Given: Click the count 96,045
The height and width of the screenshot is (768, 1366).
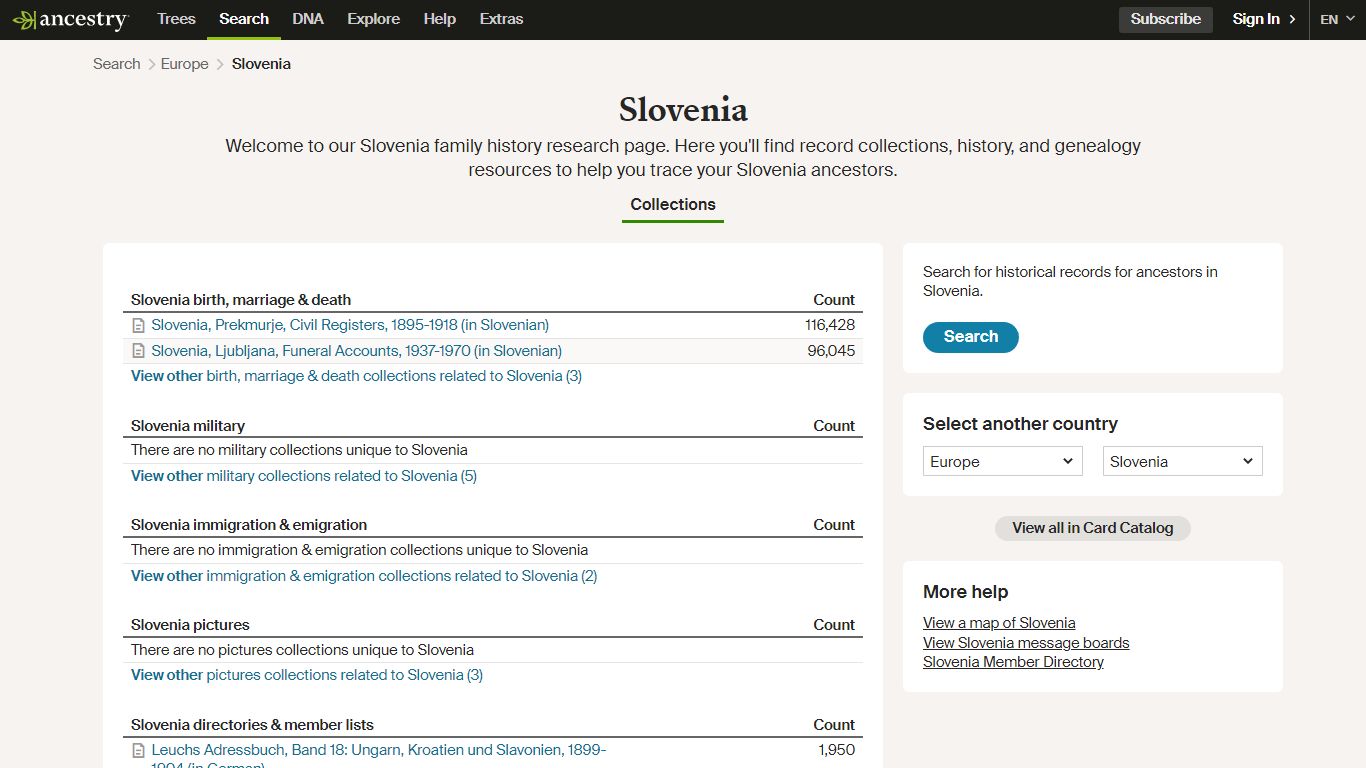Looking at the screenshot, I should 831,351.
